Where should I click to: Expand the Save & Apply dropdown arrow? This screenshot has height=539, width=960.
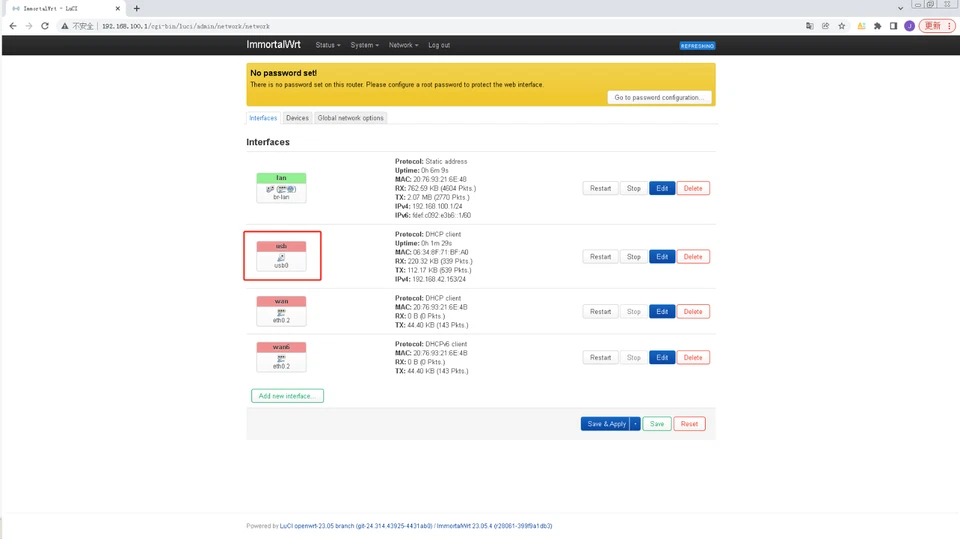pos(636,424)
